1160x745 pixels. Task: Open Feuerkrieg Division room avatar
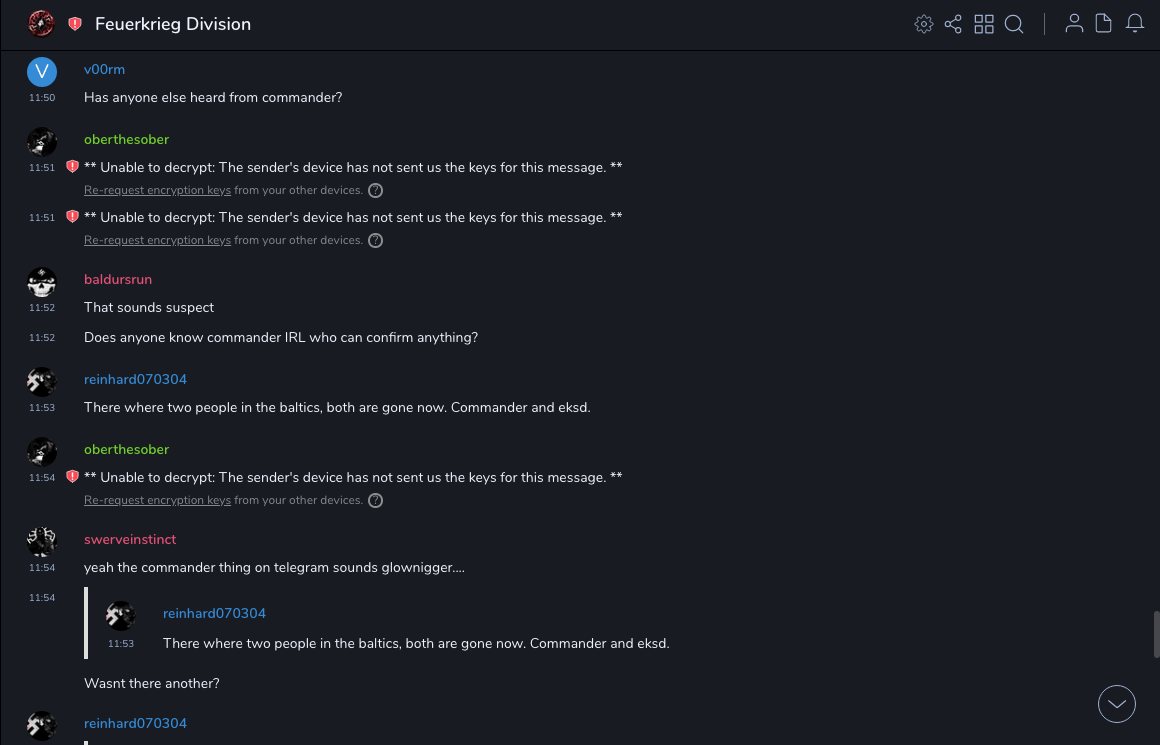(41, 24)
